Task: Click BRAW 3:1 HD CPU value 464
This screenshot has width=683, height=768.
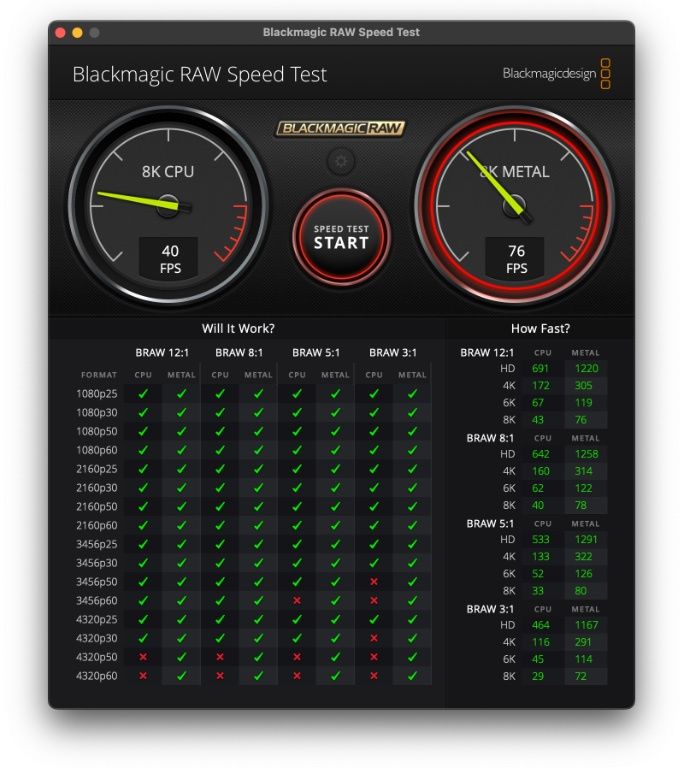Action: [x=540, y=625]
